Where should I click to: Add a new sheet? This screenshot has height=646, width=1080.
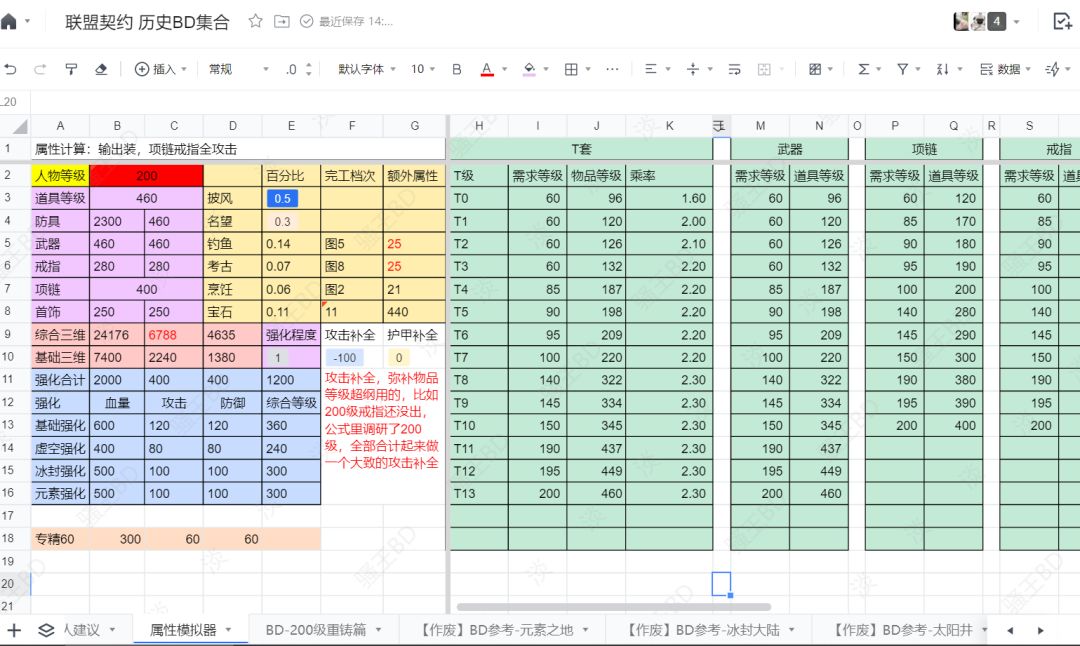[14, 630]
